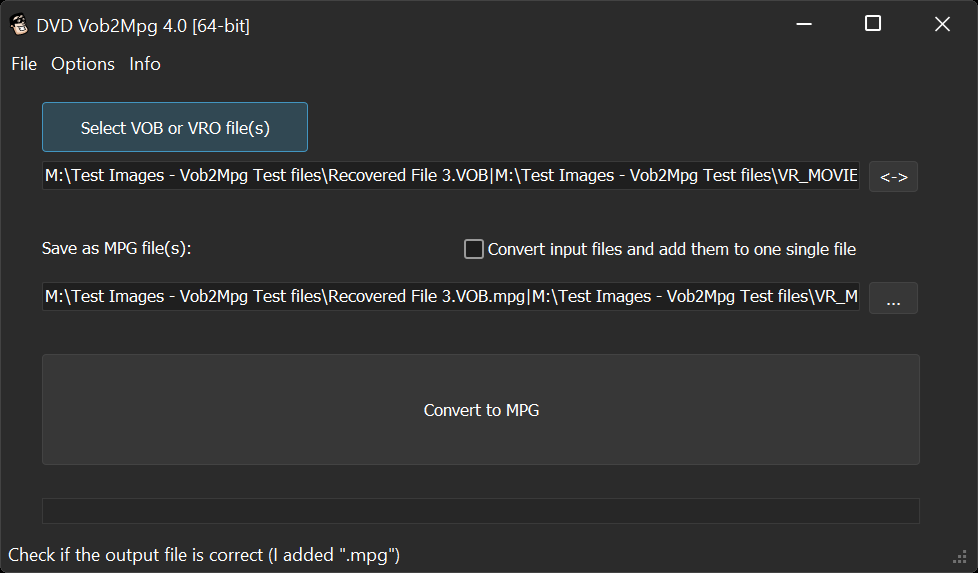Image resolution: width=978 pixels, height=573 pixels.
Task: Click the output MPG file path field
Action: [450, 297]
